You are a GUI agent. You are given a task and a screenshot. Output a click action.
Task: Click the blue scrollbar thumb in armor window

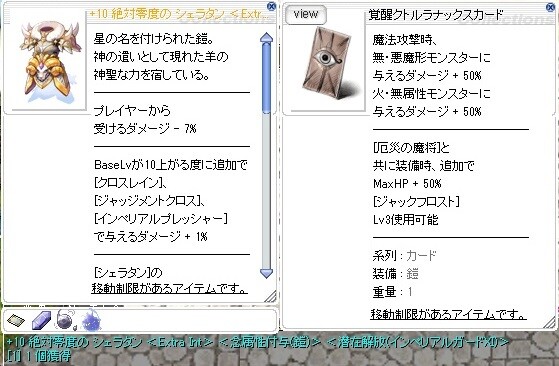(x=267, y=77)
